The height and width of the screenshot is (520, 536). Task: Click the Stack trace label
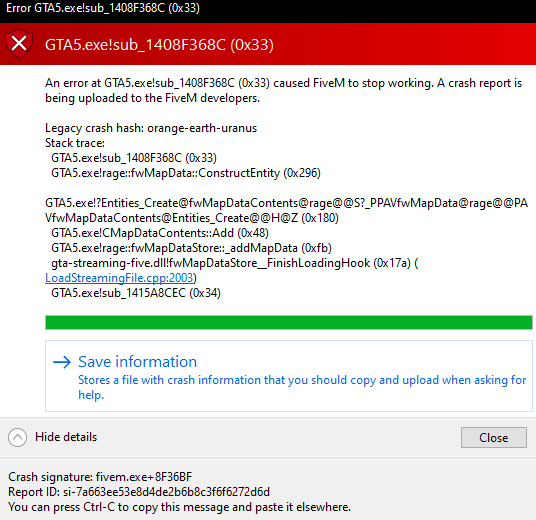point(75,143)
